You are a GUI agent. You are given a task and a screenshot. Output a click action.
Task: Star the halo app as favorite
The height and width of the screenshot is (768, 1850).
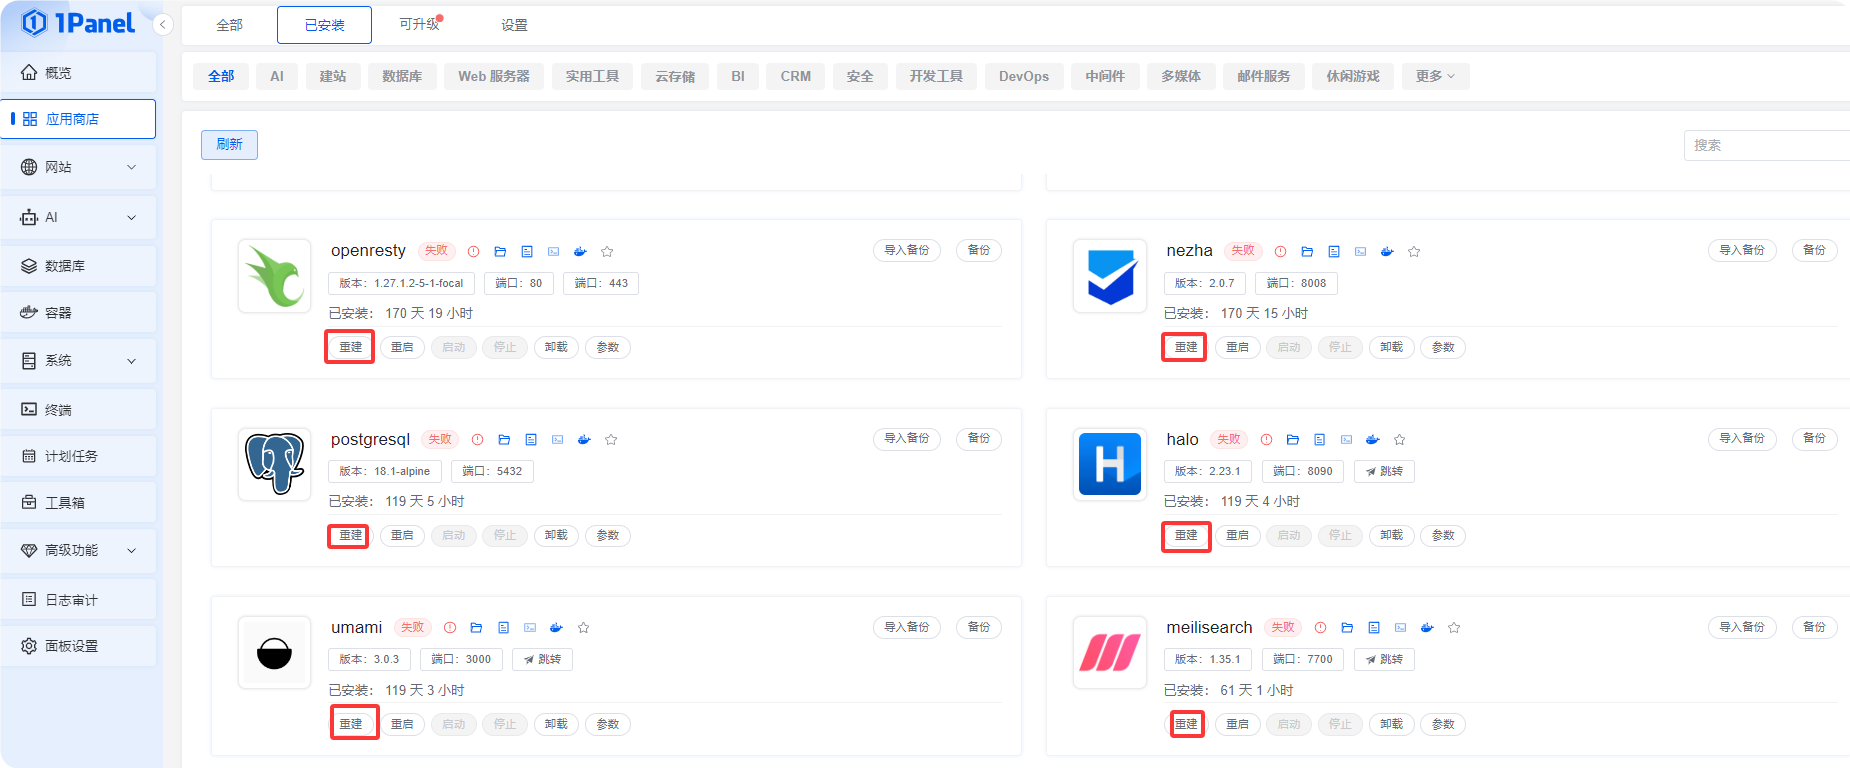click(1399, 440)
